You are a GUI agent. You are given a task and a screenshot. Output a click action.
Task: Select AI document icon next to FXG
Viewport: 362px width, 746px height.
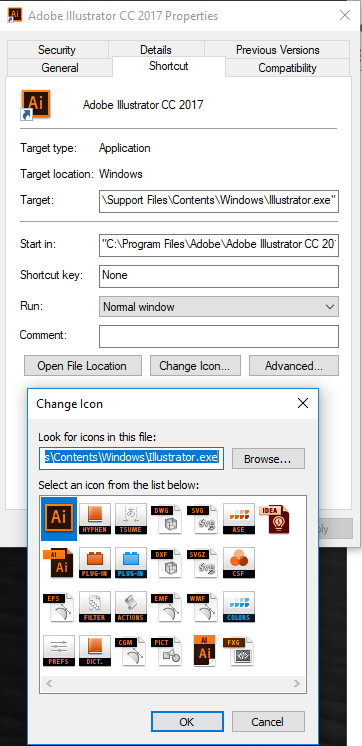204,650
